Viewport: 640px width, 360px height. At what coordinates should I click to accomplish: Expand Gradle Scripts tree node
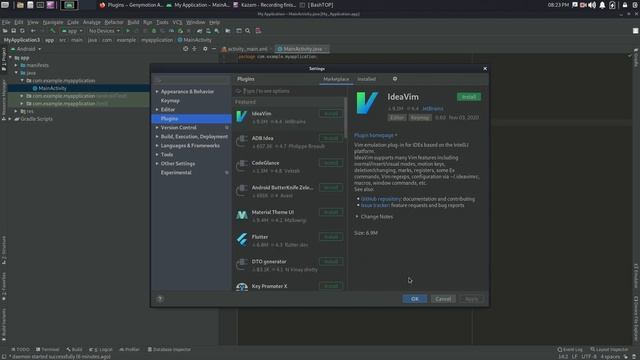(x=10, y=119)
